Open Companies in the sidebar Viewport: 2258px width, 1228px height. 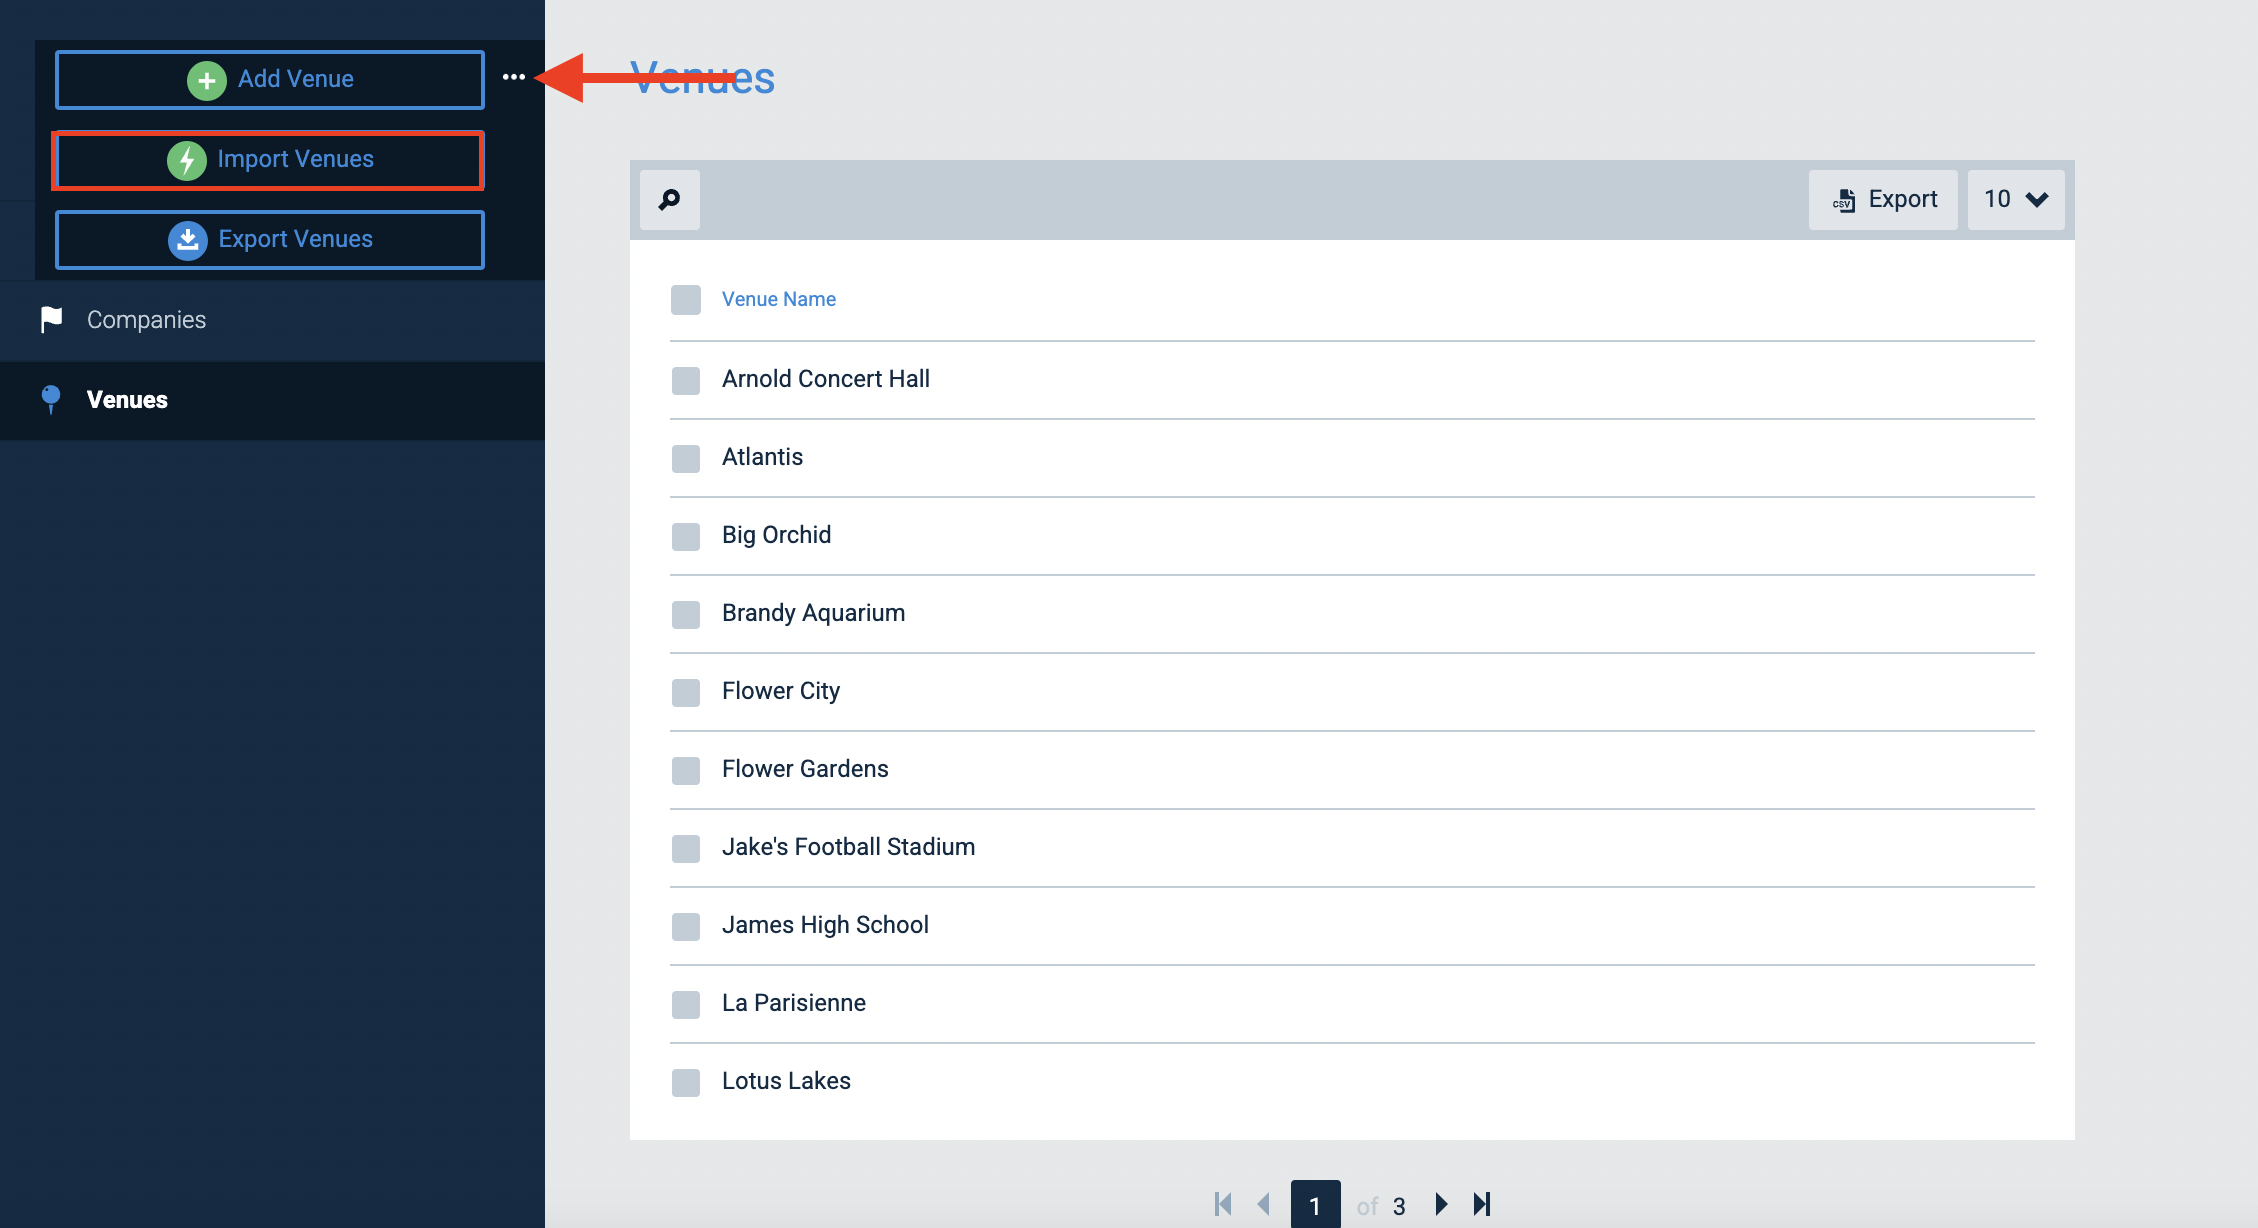tap(272, 320)
